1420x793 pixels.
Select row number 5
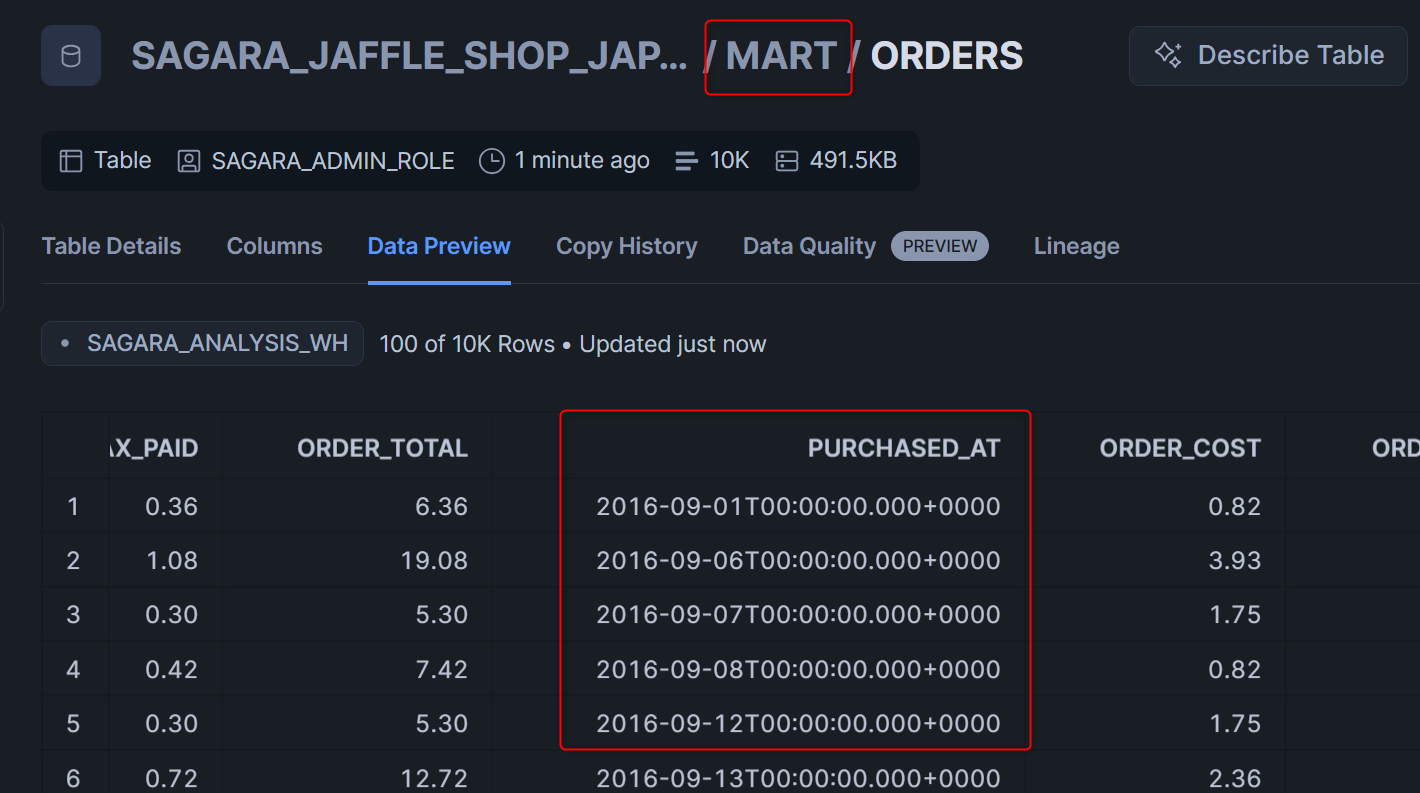point(73,723)
